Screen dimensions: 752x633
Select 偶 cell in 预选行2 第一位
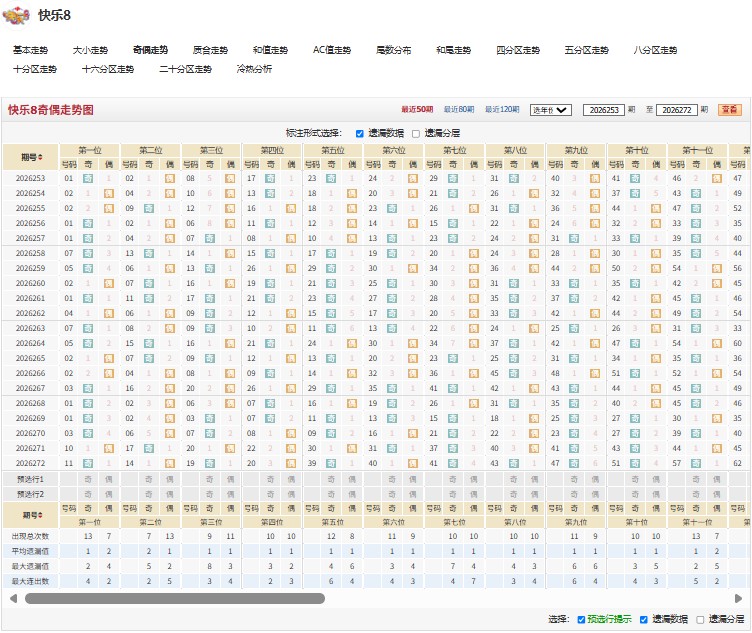point(109,494)
